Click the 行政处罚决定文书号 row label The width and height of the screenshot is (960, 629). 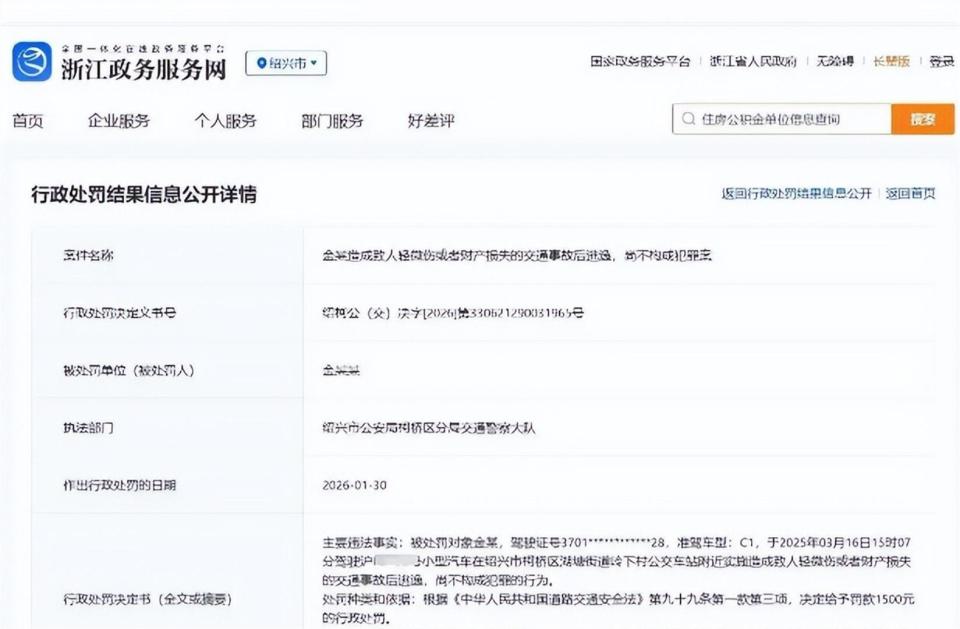(x=119, y=313)
